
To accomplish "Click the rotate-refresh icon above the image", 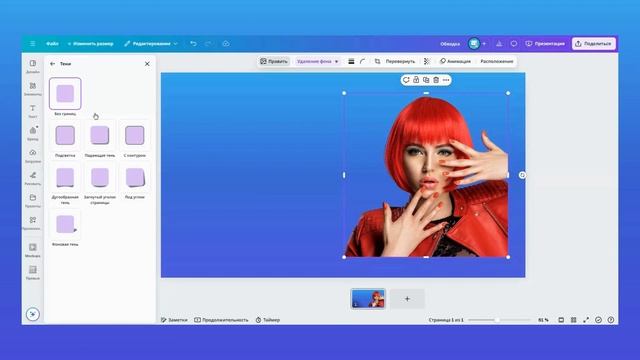I will pyautogui.click(x=406, y=80).
